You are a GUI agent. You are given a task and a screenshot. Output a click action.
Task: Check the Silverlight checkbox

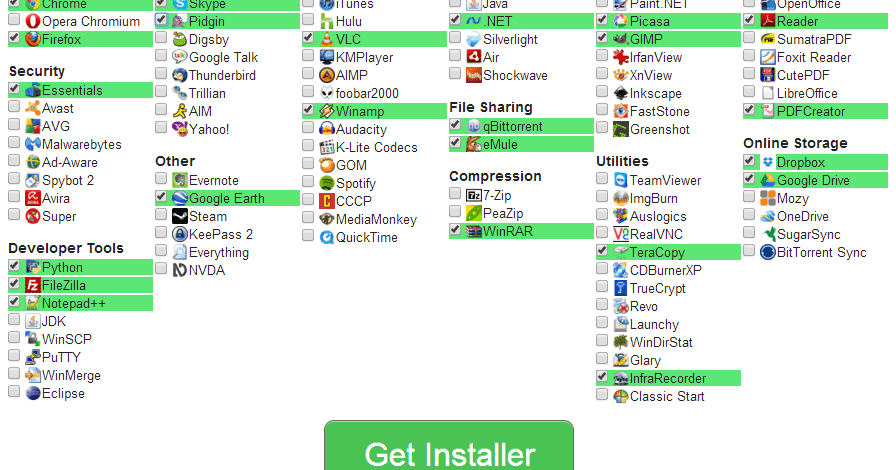pos(455,38)
